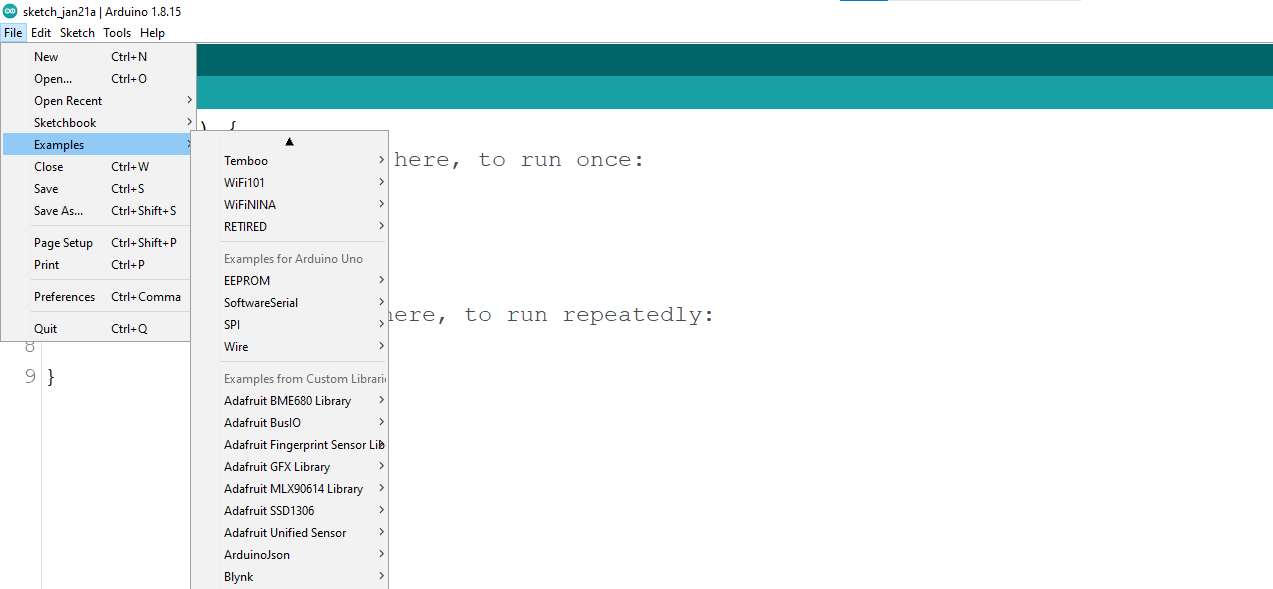This screenshot has height=589, width=1273.
Task: Expand the WiFiNINA examples
Action: point(289,205)
